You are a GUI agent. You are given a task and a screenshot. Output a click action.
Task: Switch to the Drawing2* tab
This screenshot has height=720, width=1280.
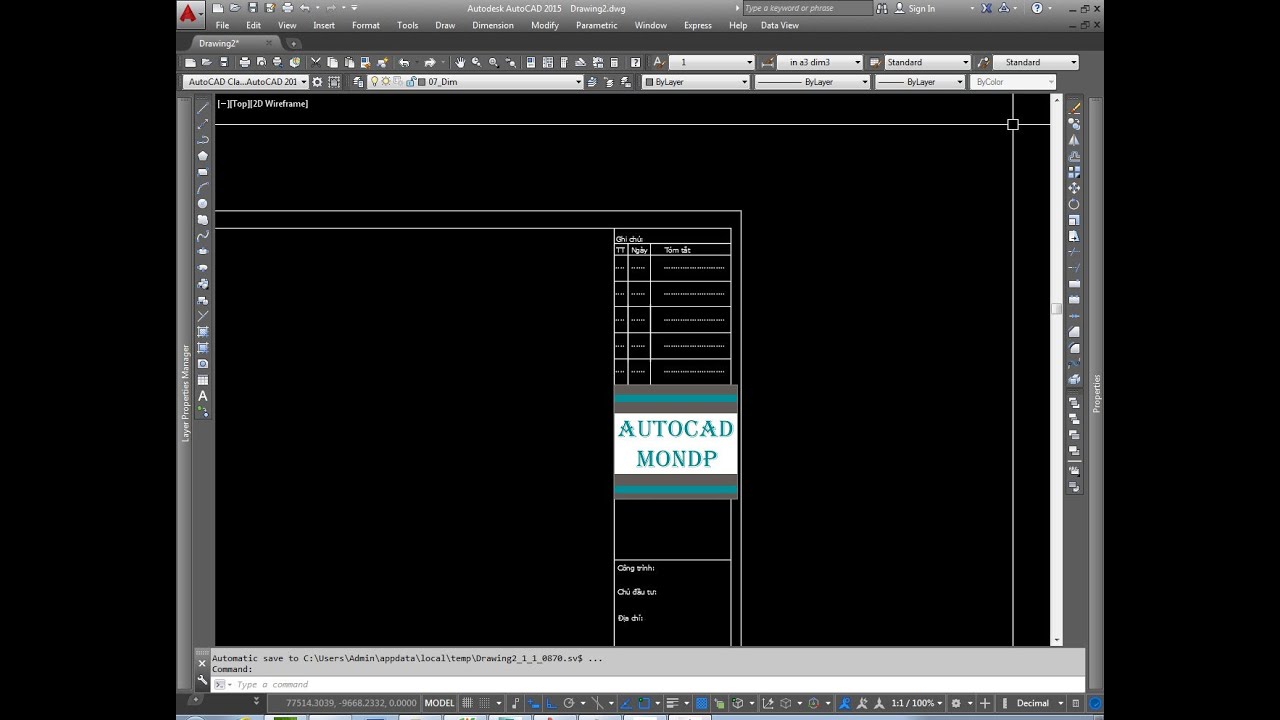point(219,43)
